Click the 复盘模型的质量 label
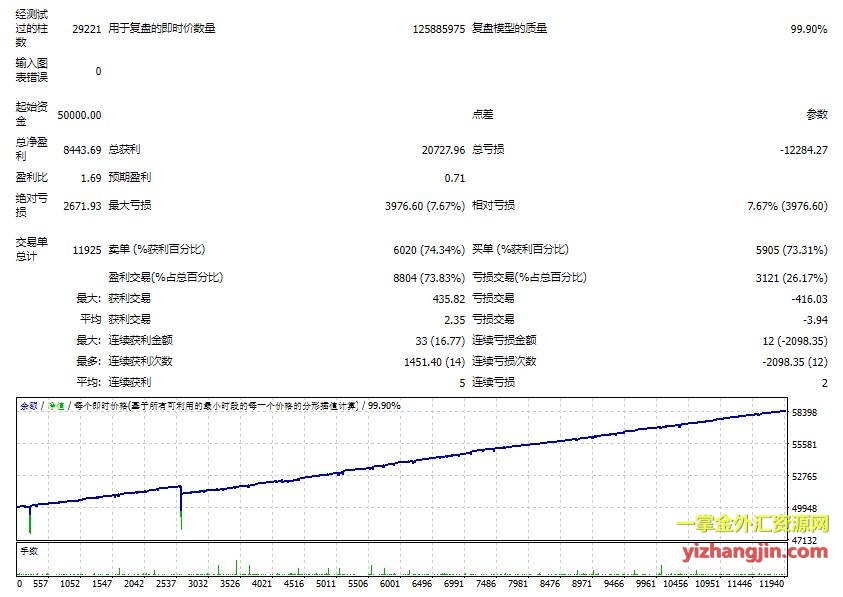Image resolution: width=843 pixels, height=597 pixels. click(x=509, y=28)
